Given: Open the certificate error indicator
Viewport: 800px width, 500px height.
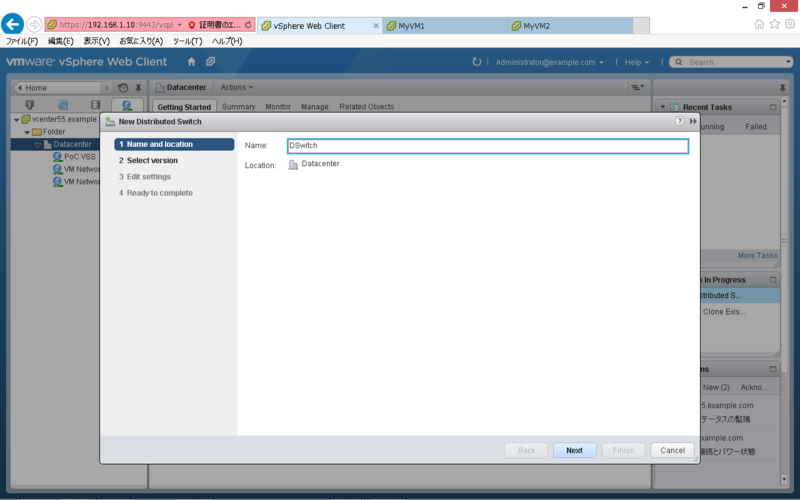Looking at the screenshot, I should click(x=214, y=24).
